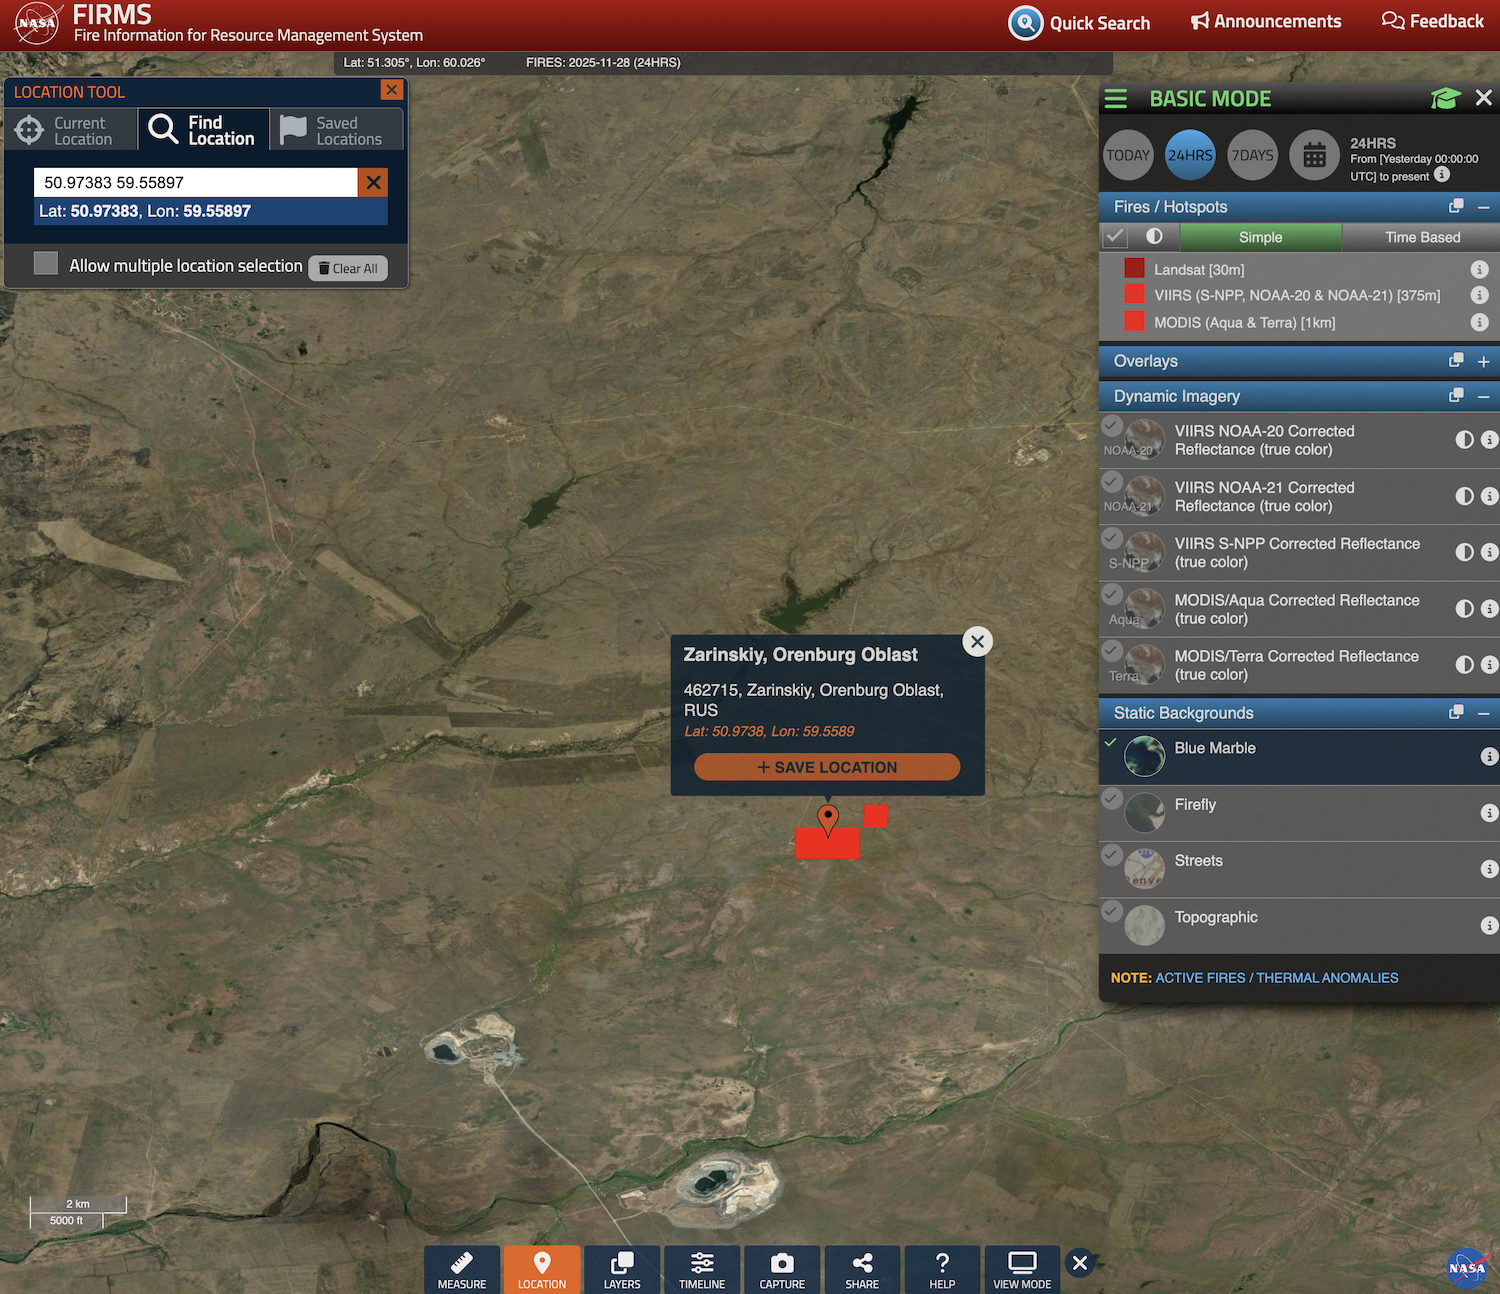Open the Help tool
This screenshot has width=1500, height=1294.
tap(942, 1269)
